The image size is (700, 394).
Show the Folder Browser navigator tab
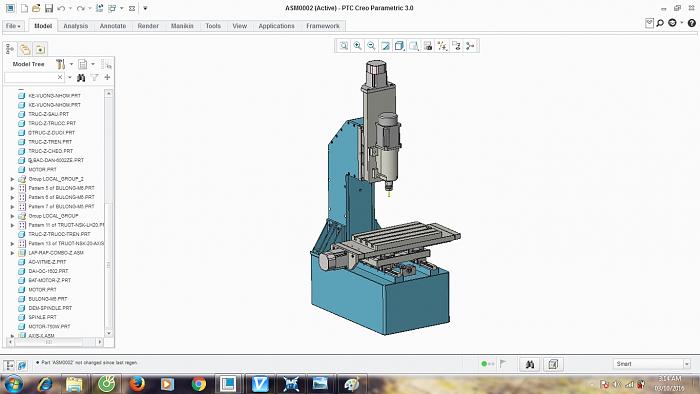[25, 49]
